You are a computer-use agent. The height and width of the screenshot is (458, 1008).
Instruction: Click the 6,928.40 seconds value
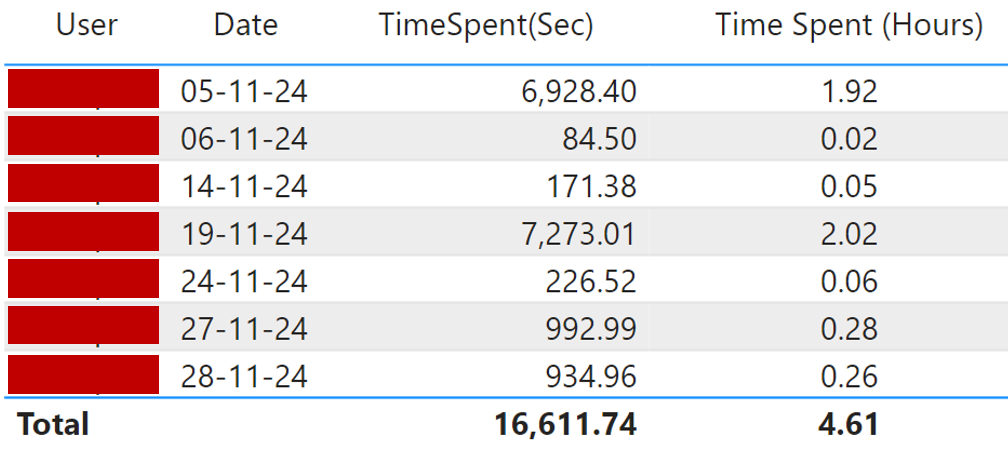(579, 92)
